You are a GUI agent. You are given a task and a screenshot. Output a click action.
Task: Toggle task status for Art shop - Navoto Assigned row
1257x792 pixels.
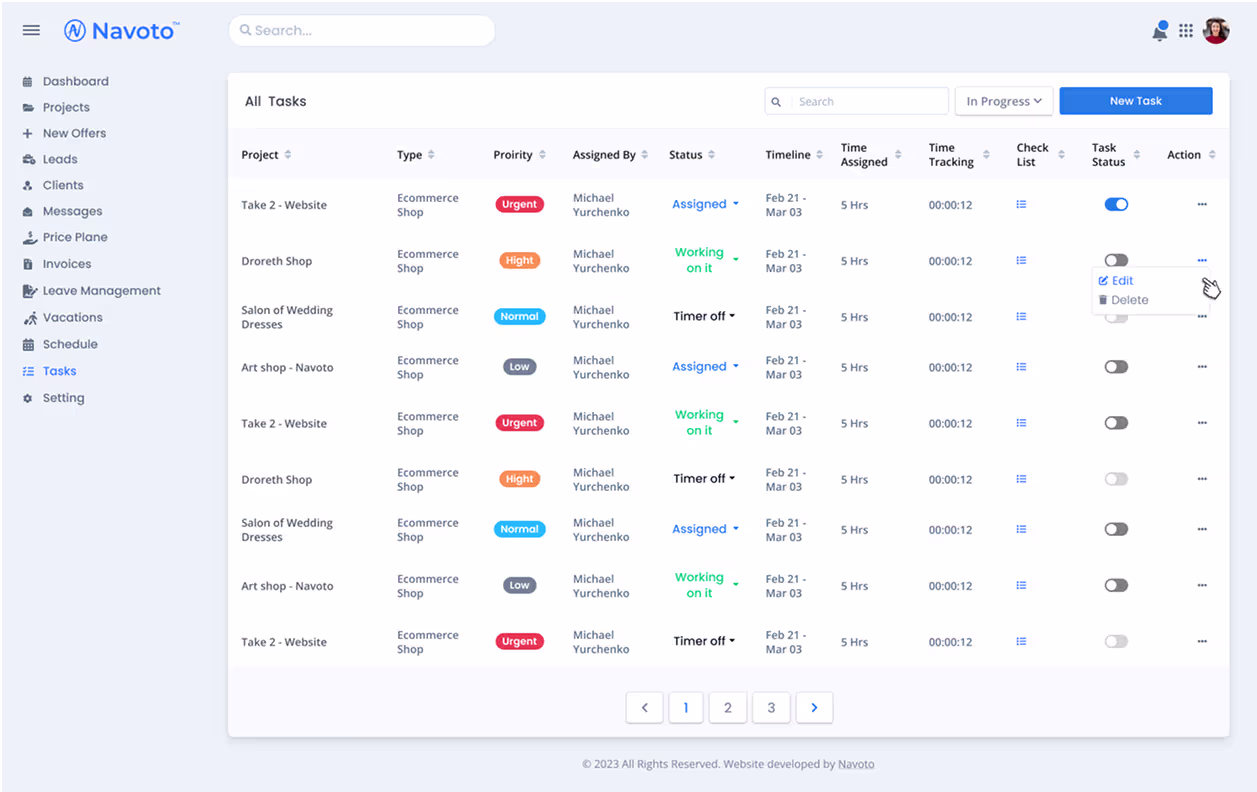click(1116, 367)
